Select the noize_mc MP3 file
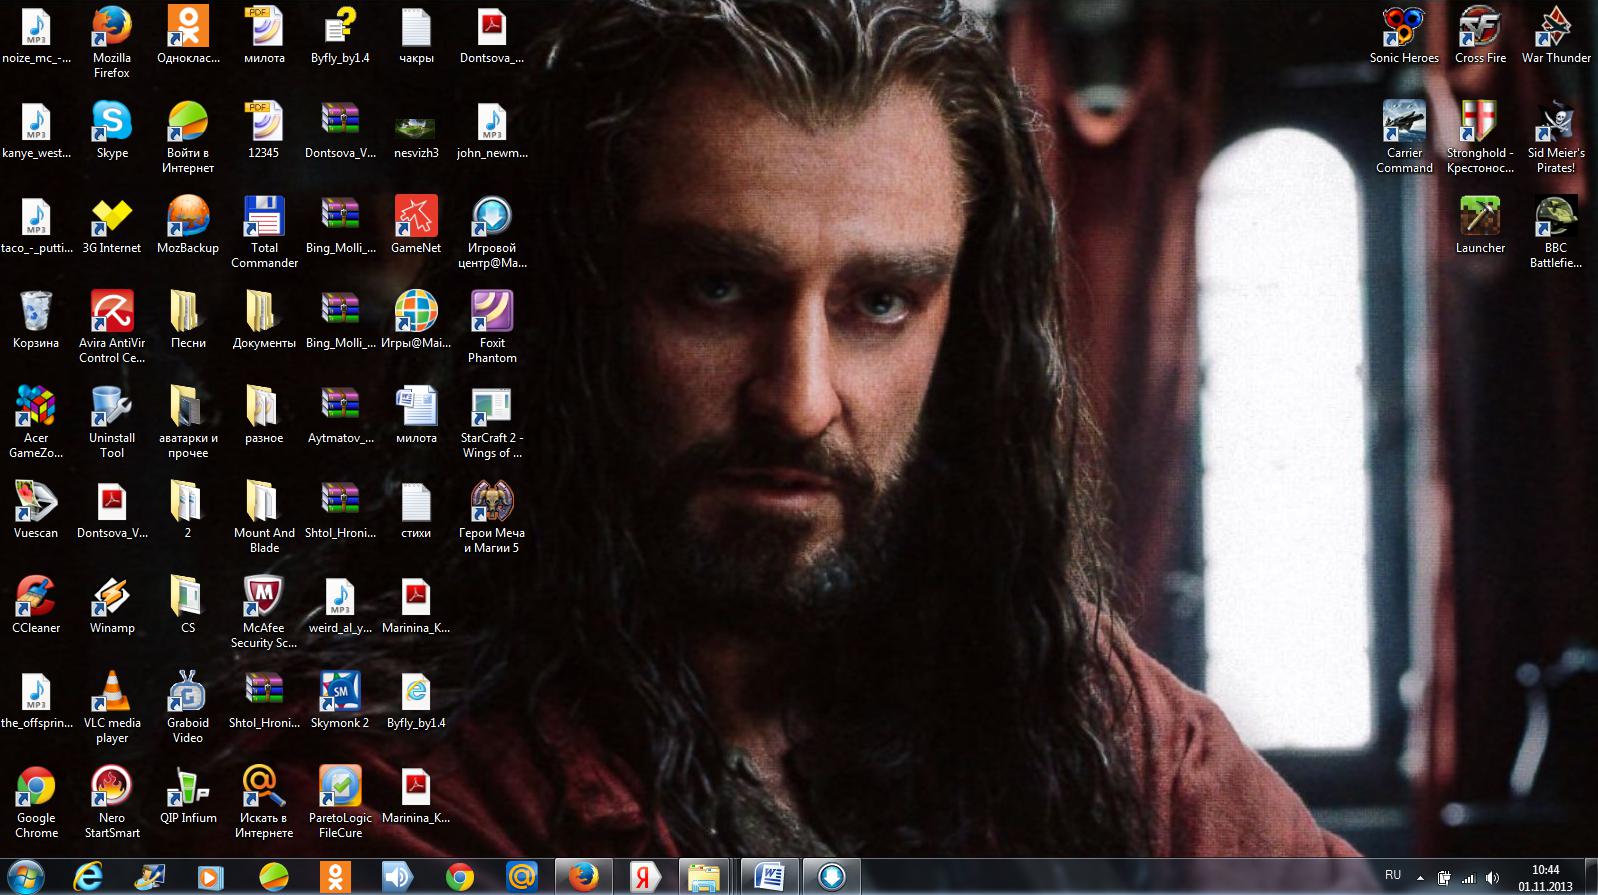This screenshot has height=895, width=1598. (36, 36)
